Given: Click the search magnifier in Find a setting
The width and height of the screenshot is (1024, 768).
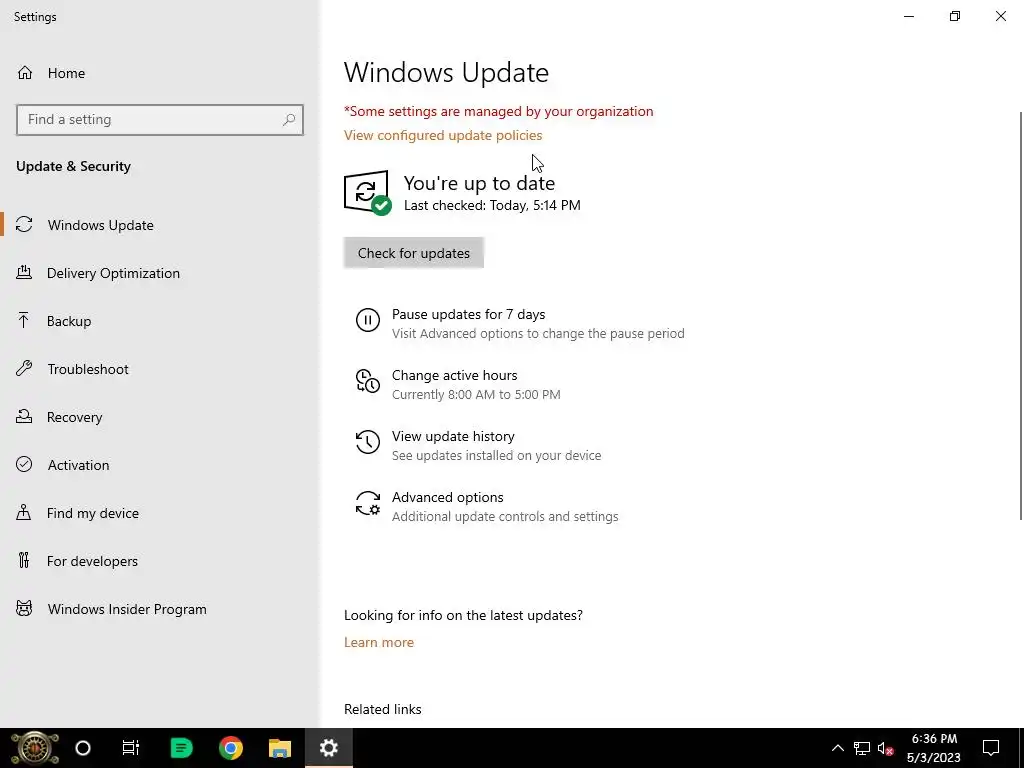Looking at the screenshot, I should coord(289,120).
